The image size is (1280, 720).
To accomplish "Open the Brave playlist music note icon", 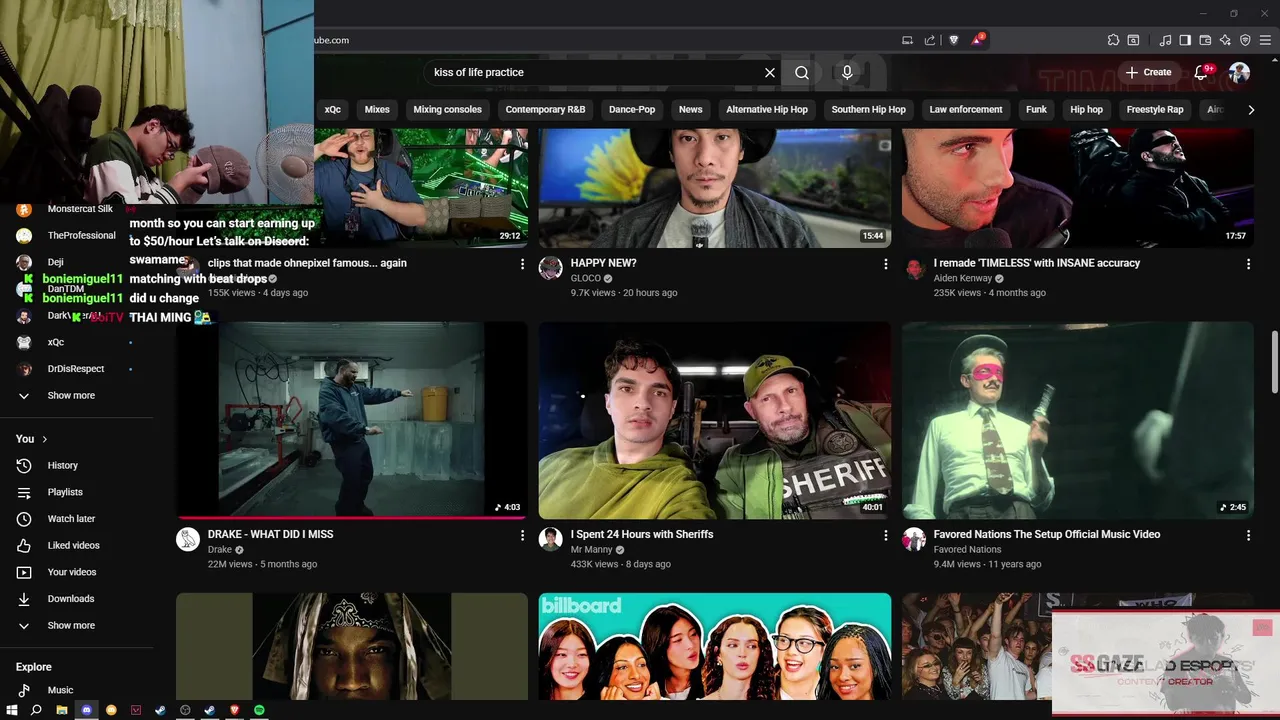I will click(x=1166, y=40).
